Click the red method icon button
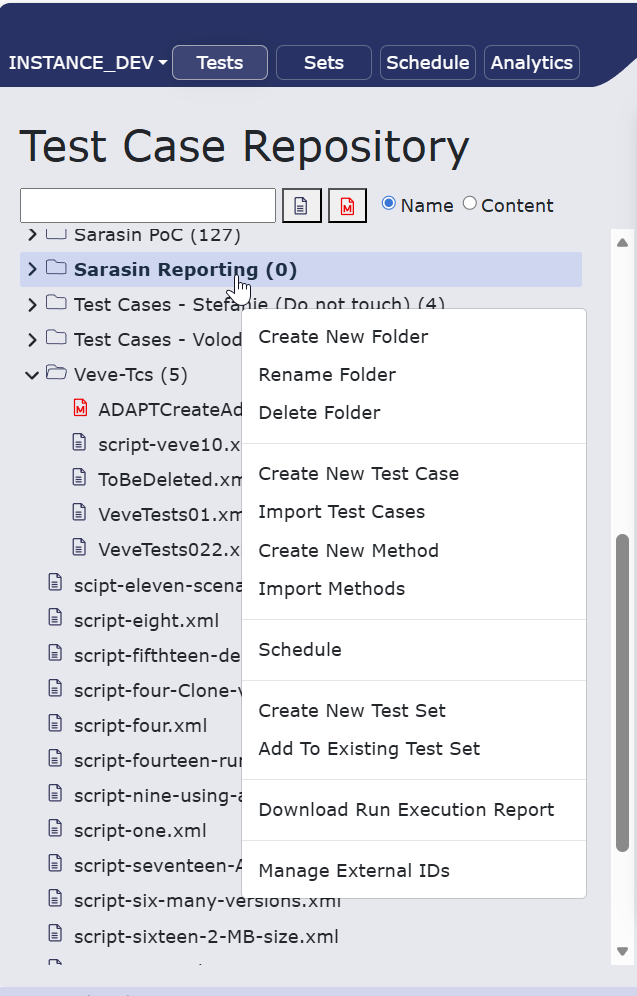 click(x=347, y=206)
